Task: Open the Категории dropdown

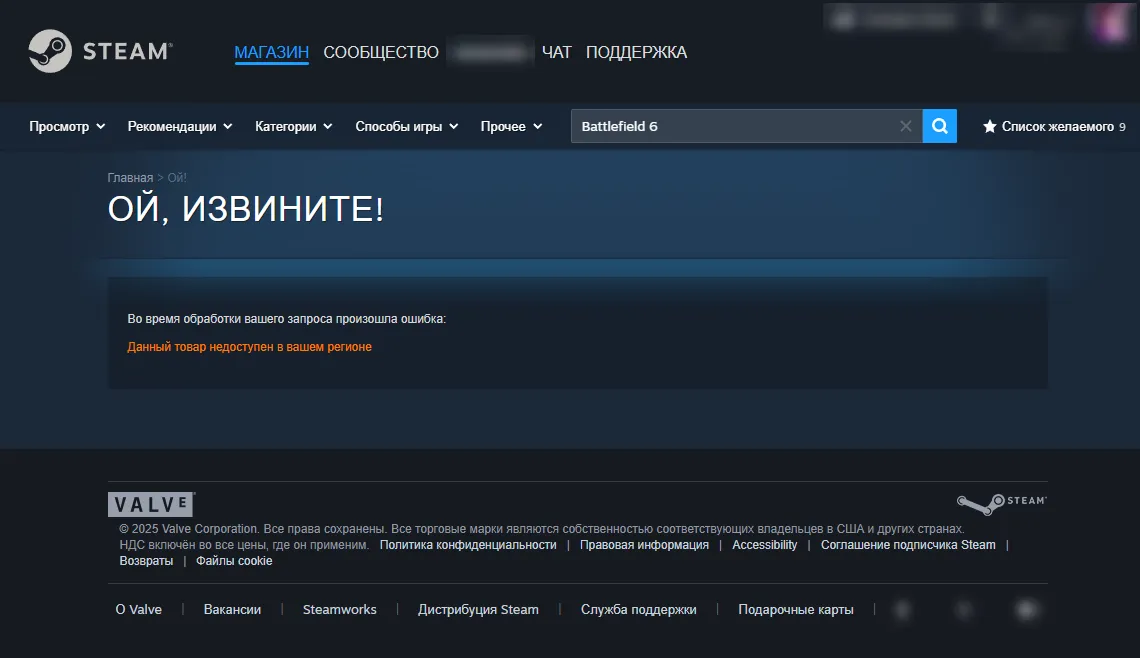Action: point(293,127)
